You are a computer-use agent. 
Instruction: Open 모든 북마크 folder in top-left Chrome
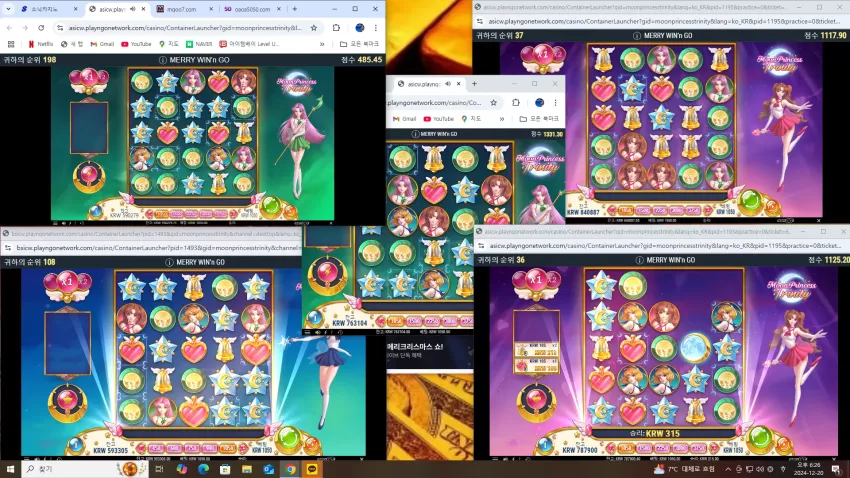click(x=359, y=44)
